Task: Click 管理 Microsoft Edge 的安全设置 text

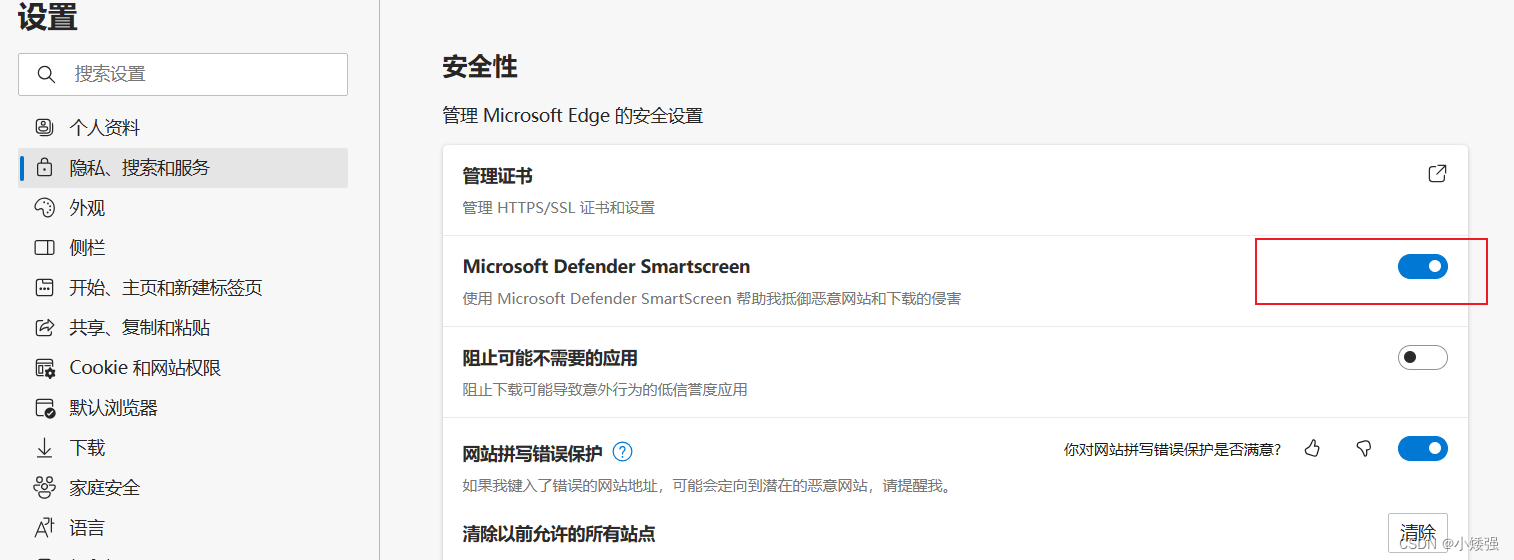Action: 572,116
